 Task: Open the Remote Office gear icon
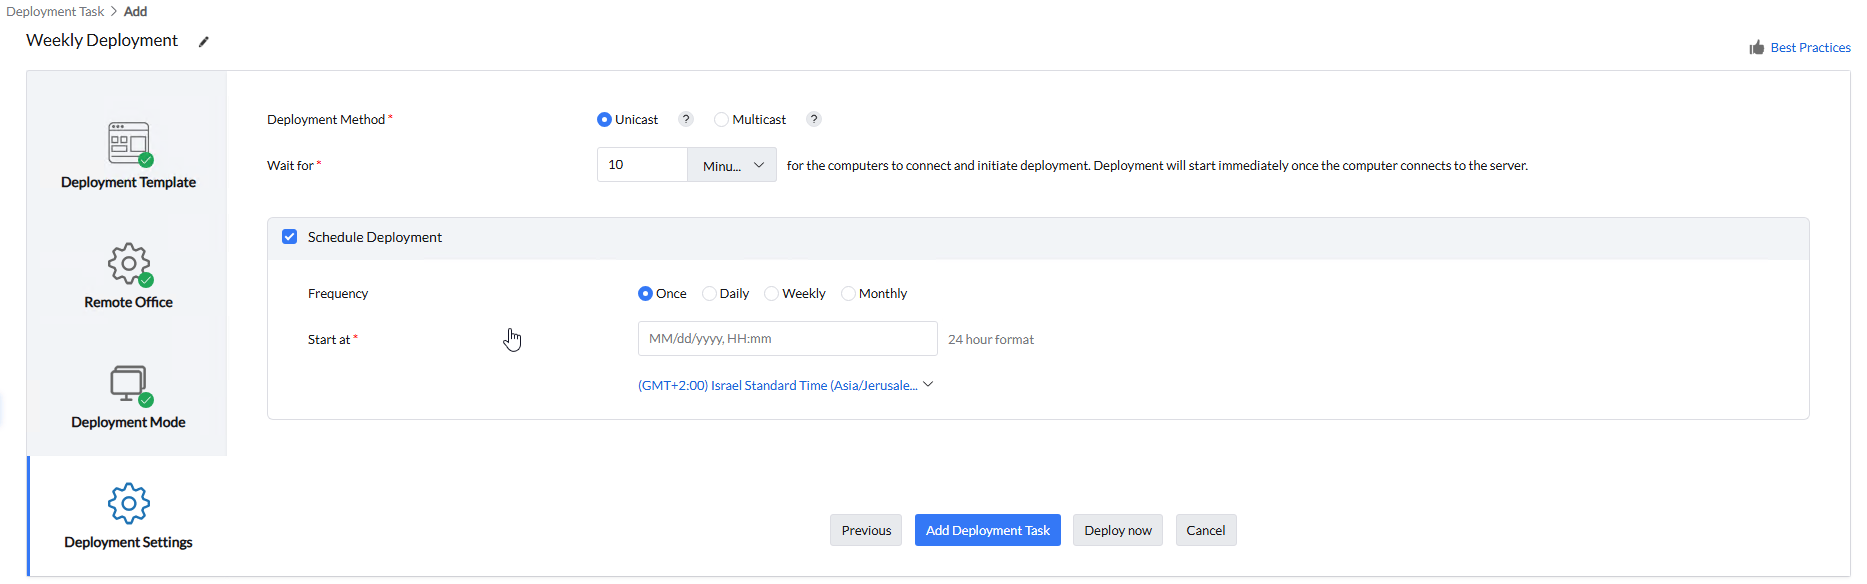pyautogui.click(x=128, y=263)
